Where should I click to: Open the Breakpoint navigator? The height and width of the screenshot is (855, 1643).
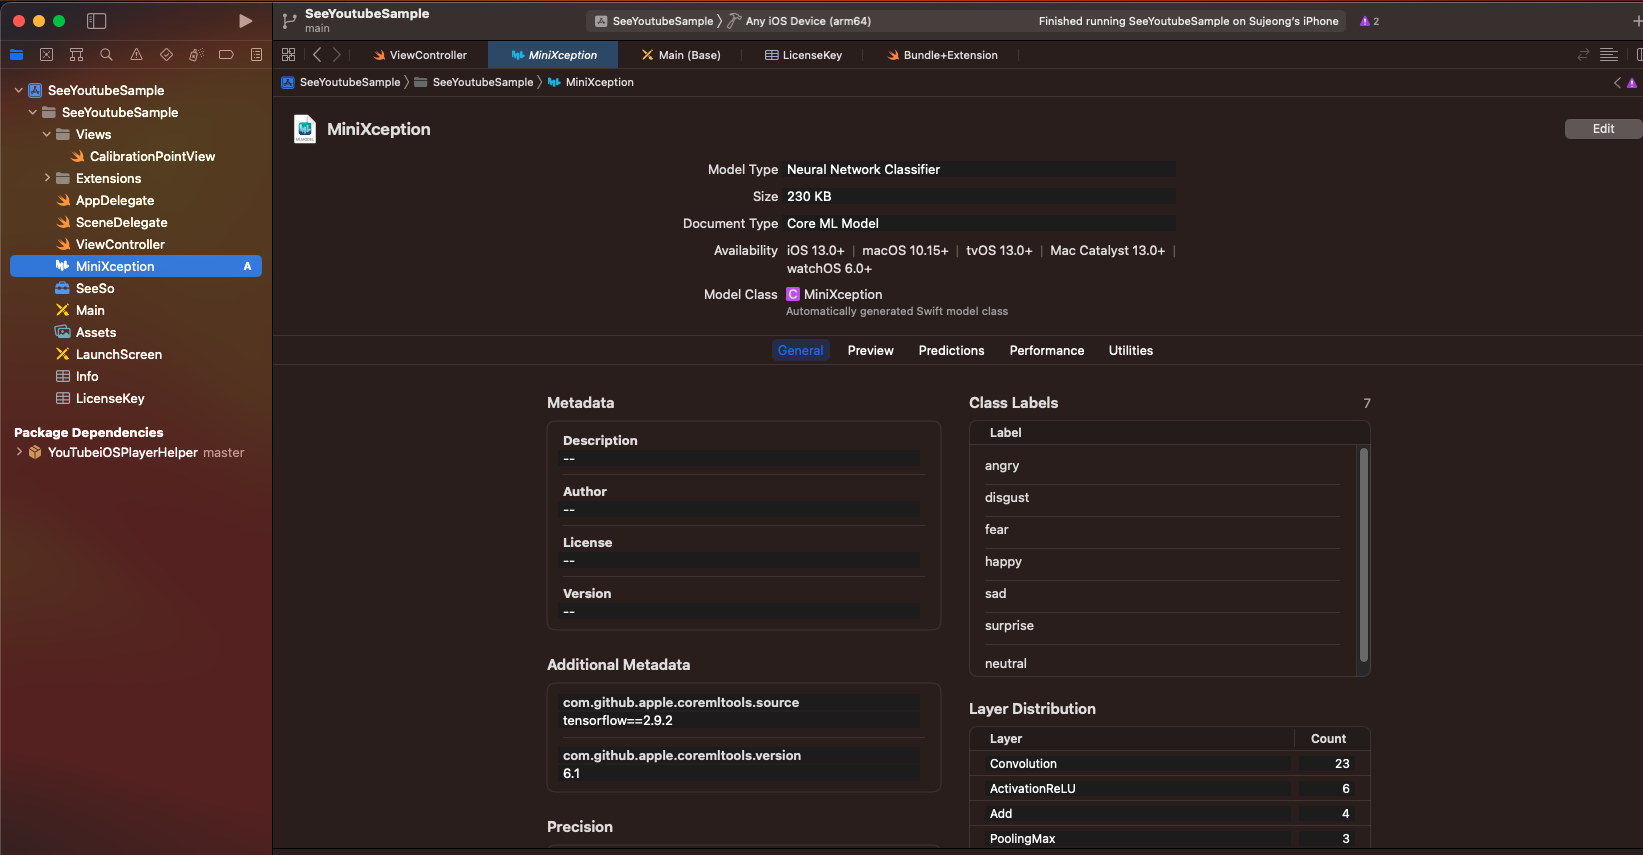226,55
